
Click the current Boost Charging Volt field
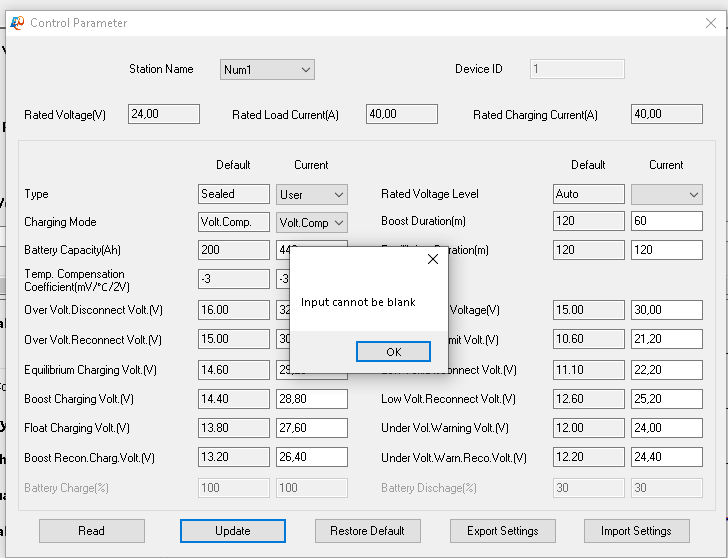tap(311, 399)
